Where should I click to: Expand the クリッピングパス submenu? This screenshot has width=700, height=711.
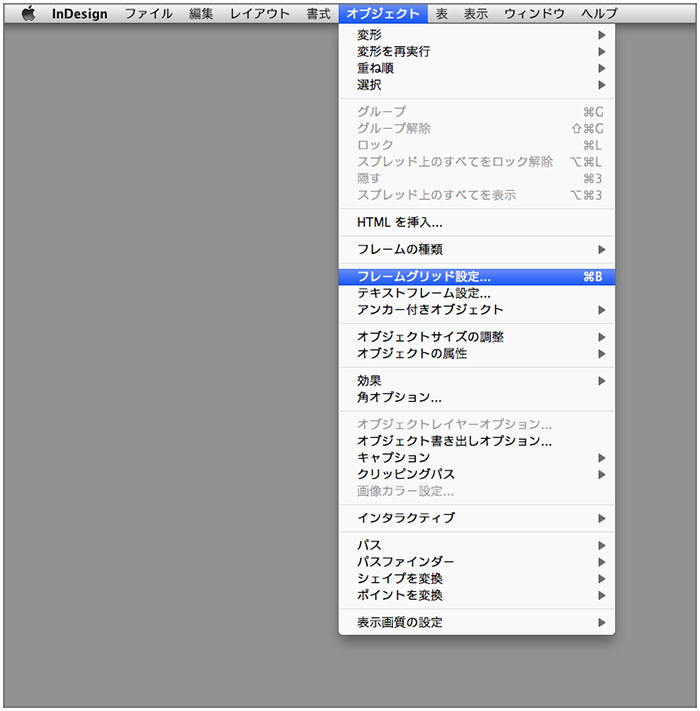pos(477,475)
